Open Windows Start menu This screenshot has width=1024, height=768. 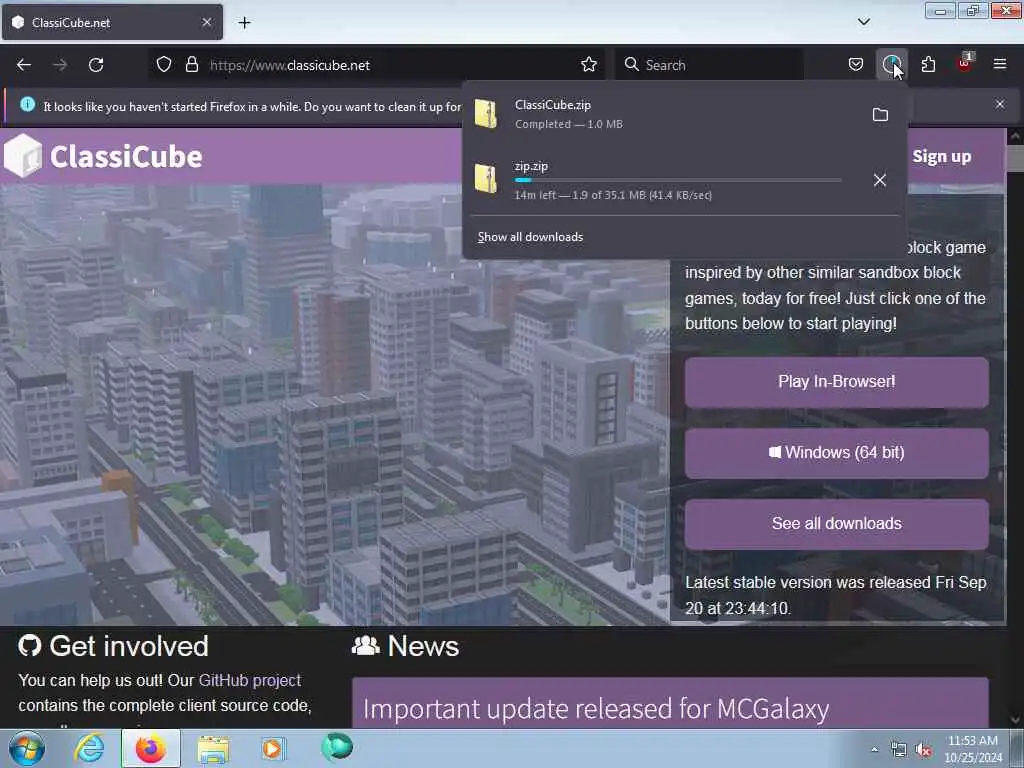(27, 748)
